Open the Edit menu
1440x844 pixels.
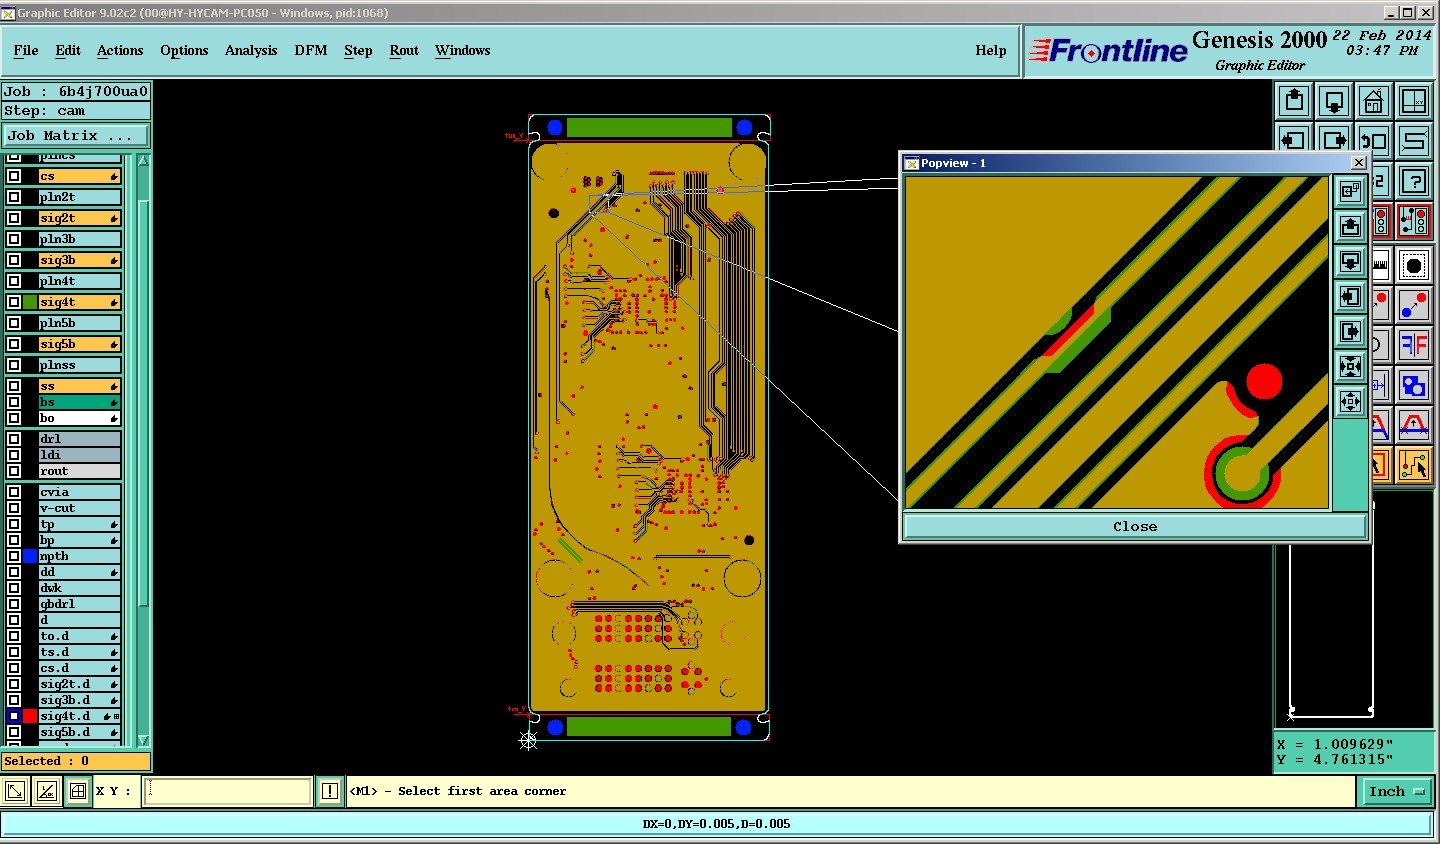(x=68, y=50)
